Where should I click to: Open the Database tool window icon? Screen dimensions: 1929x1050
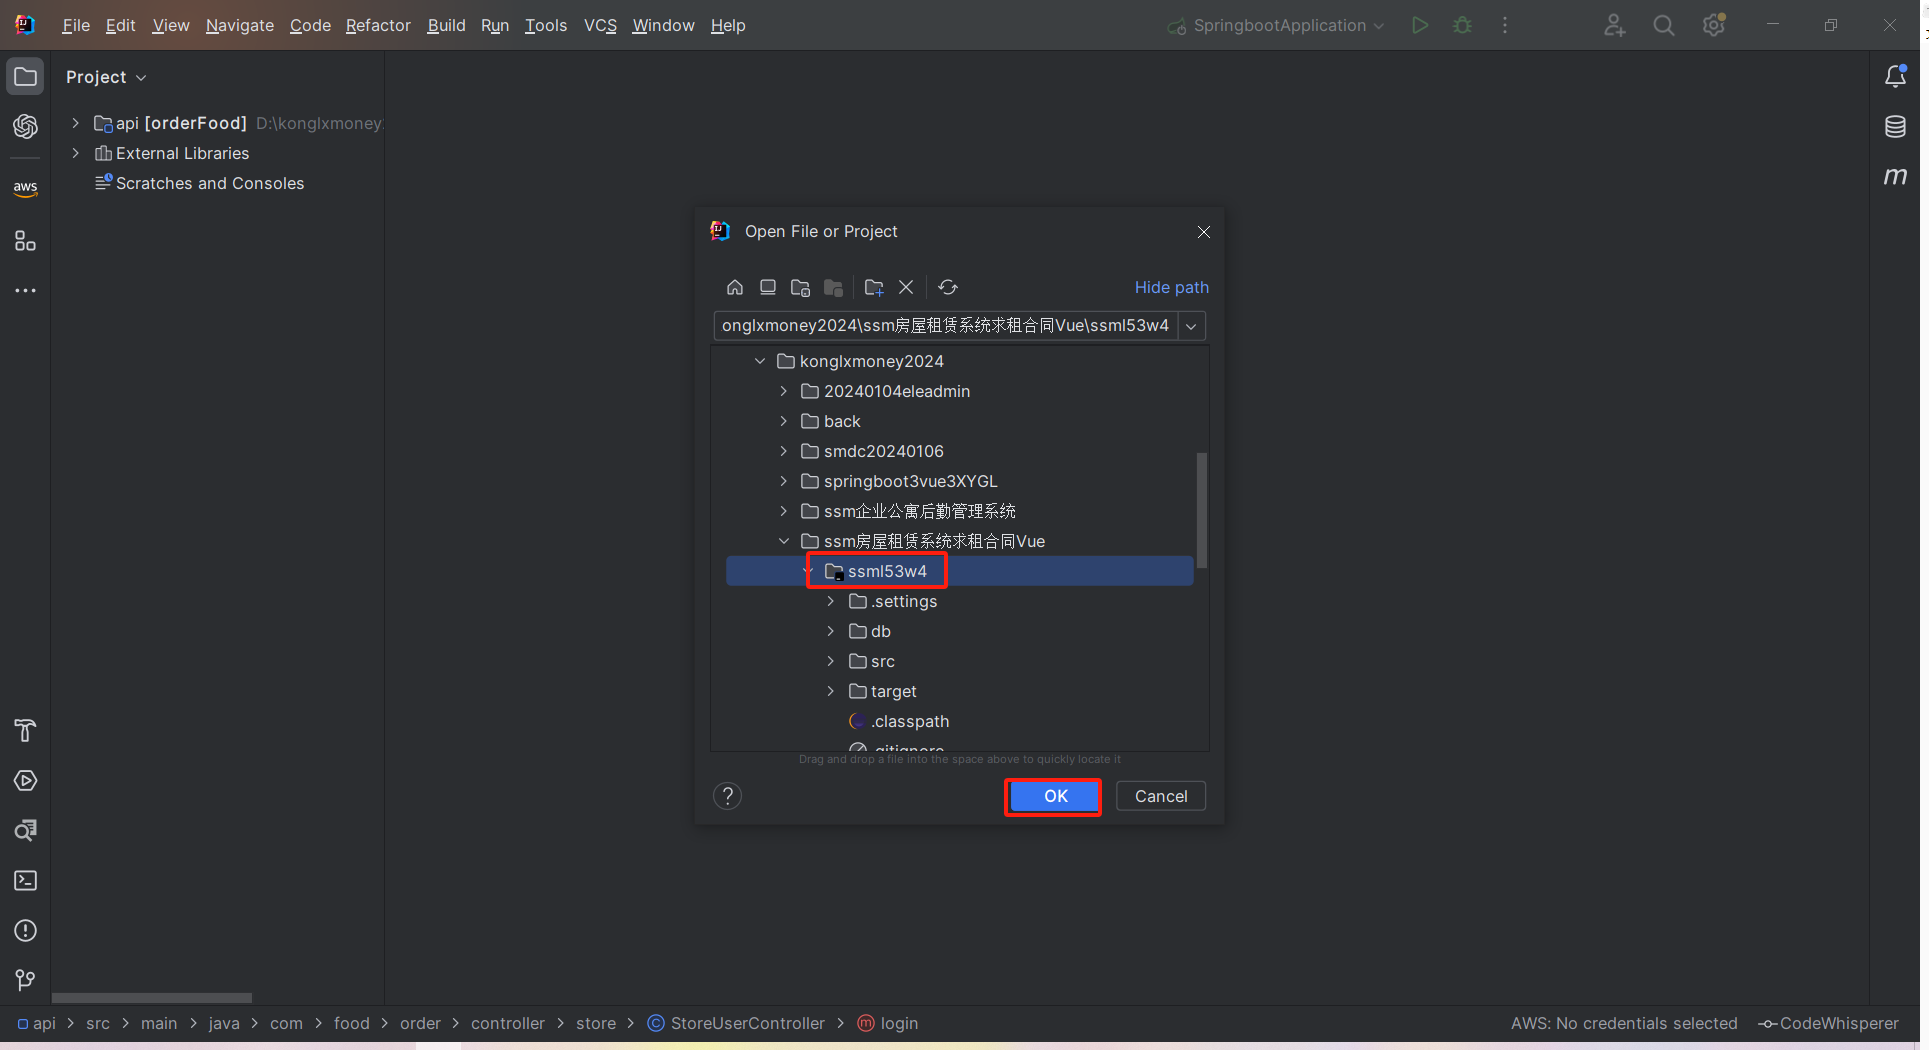(x=1895, y=127)
